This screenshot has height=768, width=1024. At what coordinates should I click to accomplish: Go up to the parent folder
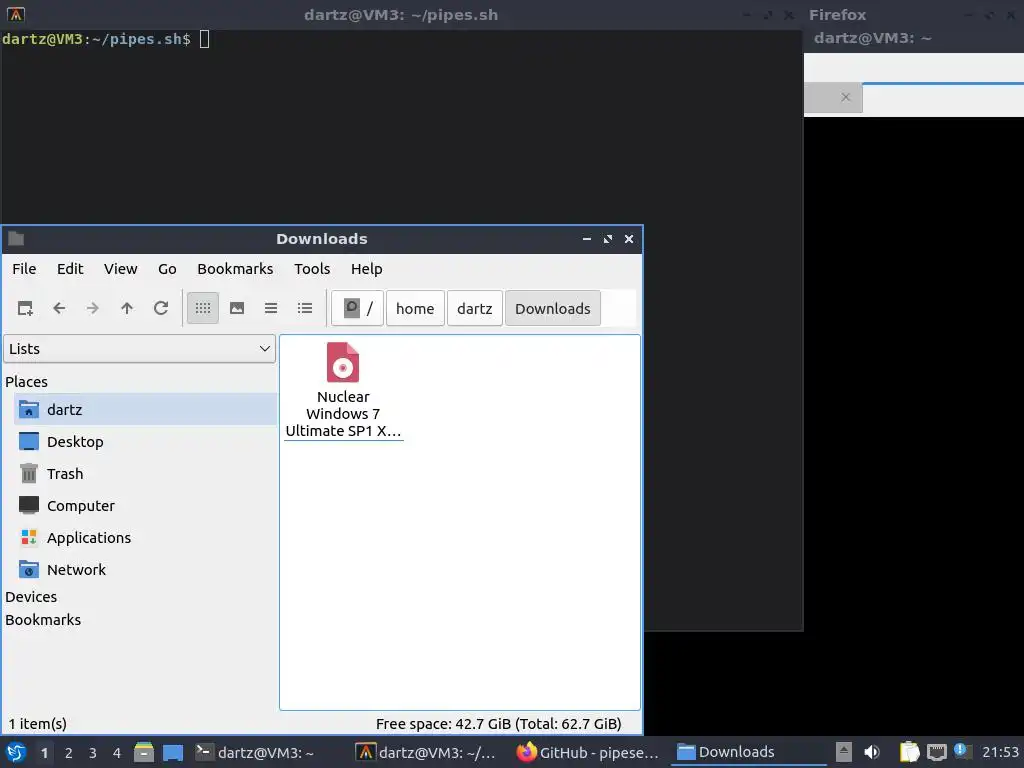point(127,308)
